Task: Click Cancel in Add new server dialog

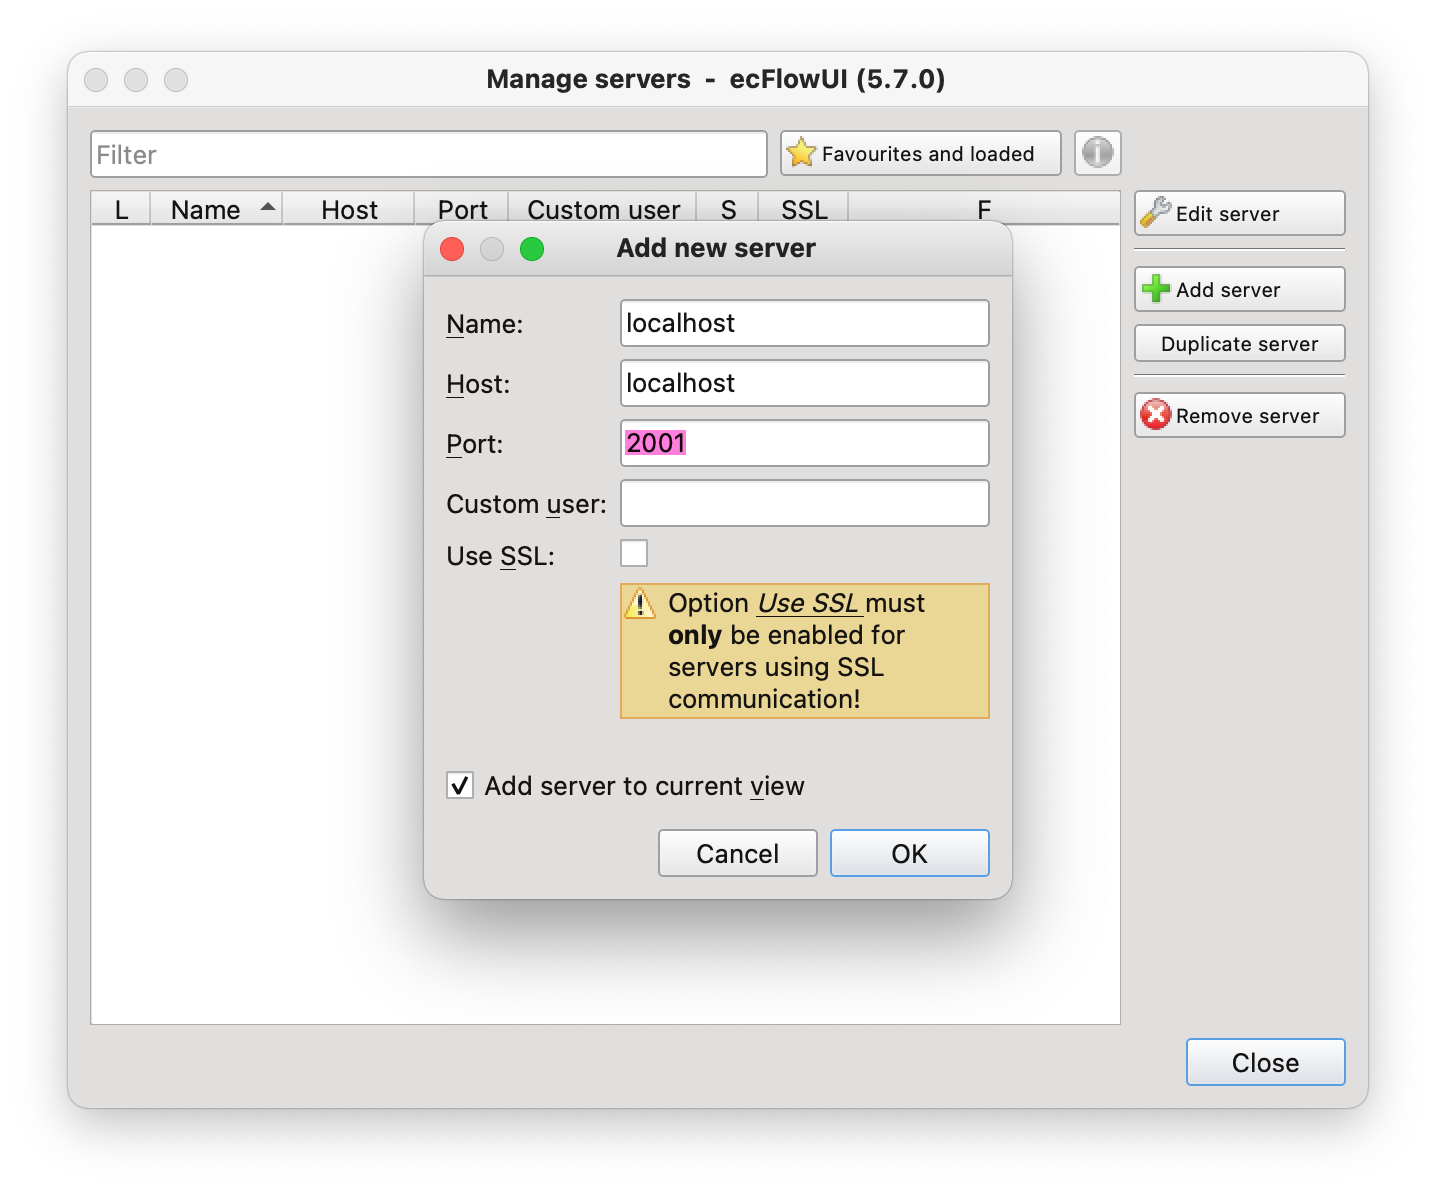Action: point(738,853)
